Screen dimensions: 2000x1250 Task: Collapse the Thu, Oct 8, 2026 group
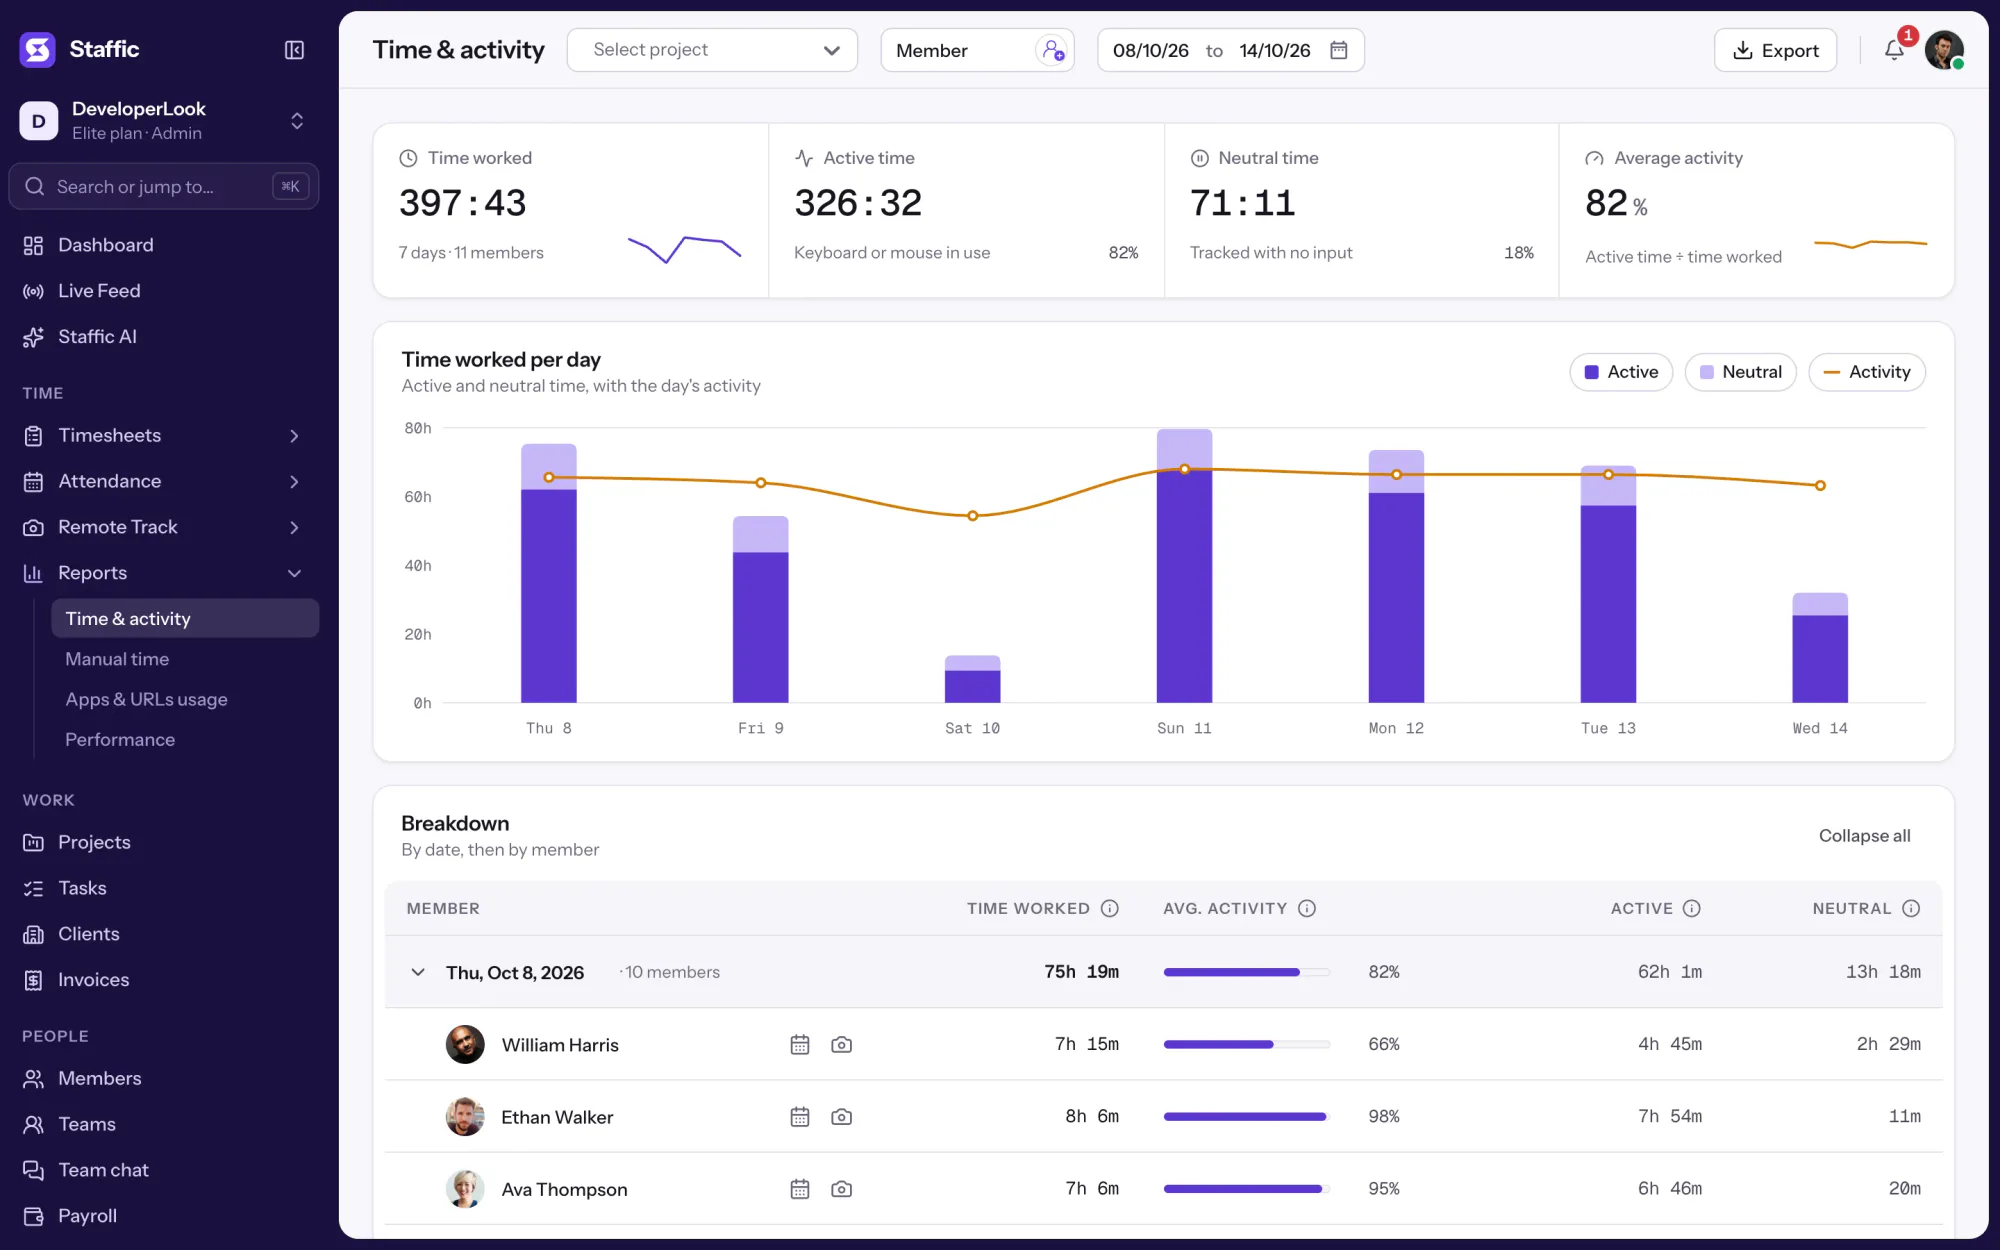[418, 972]
